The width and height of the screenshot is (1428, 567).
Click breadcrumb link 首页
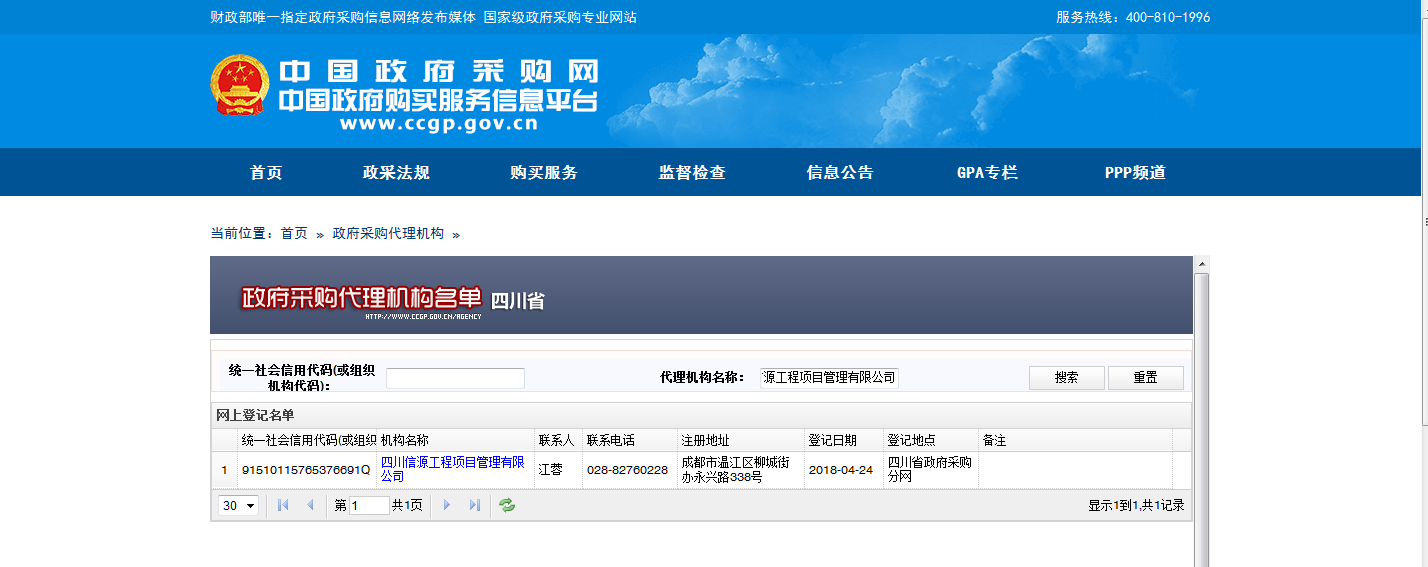294,233
